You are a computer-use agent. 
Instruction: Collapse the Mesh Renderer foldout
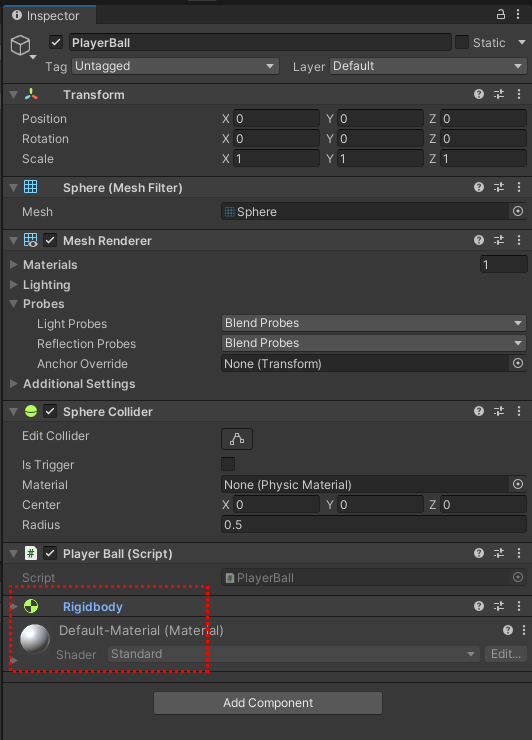coord(14,241)
